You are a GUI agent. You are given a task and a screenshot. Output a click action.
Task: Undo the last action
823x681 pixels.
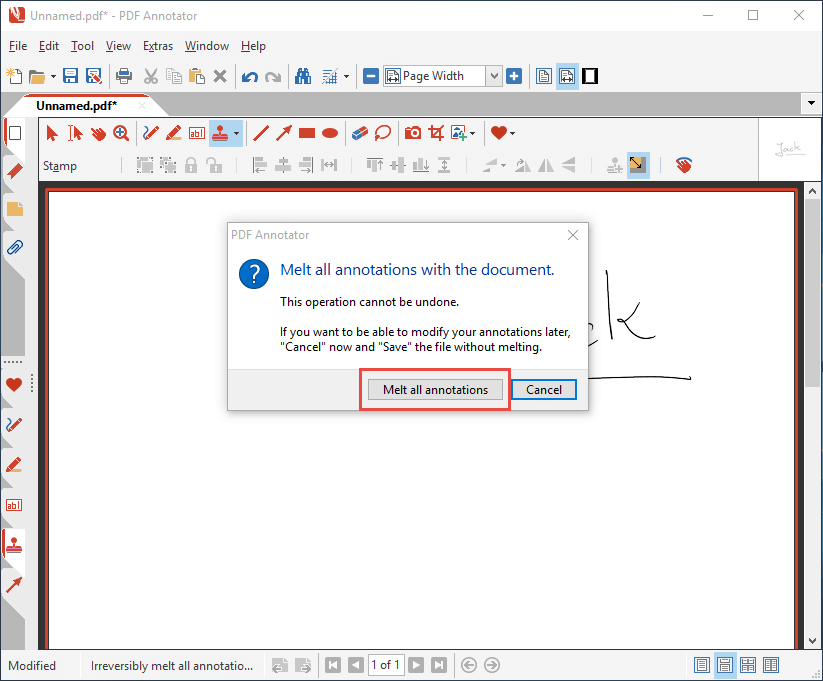point(250,77)
